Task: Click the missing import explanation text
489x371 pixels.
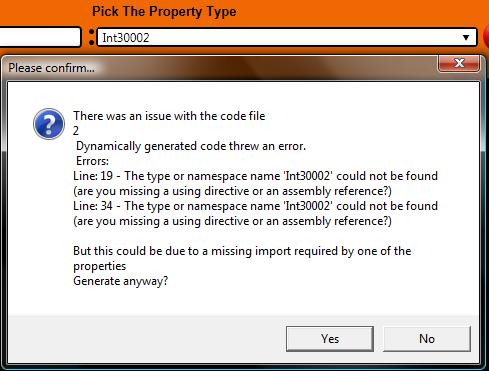Action: (x=242, y=258)
